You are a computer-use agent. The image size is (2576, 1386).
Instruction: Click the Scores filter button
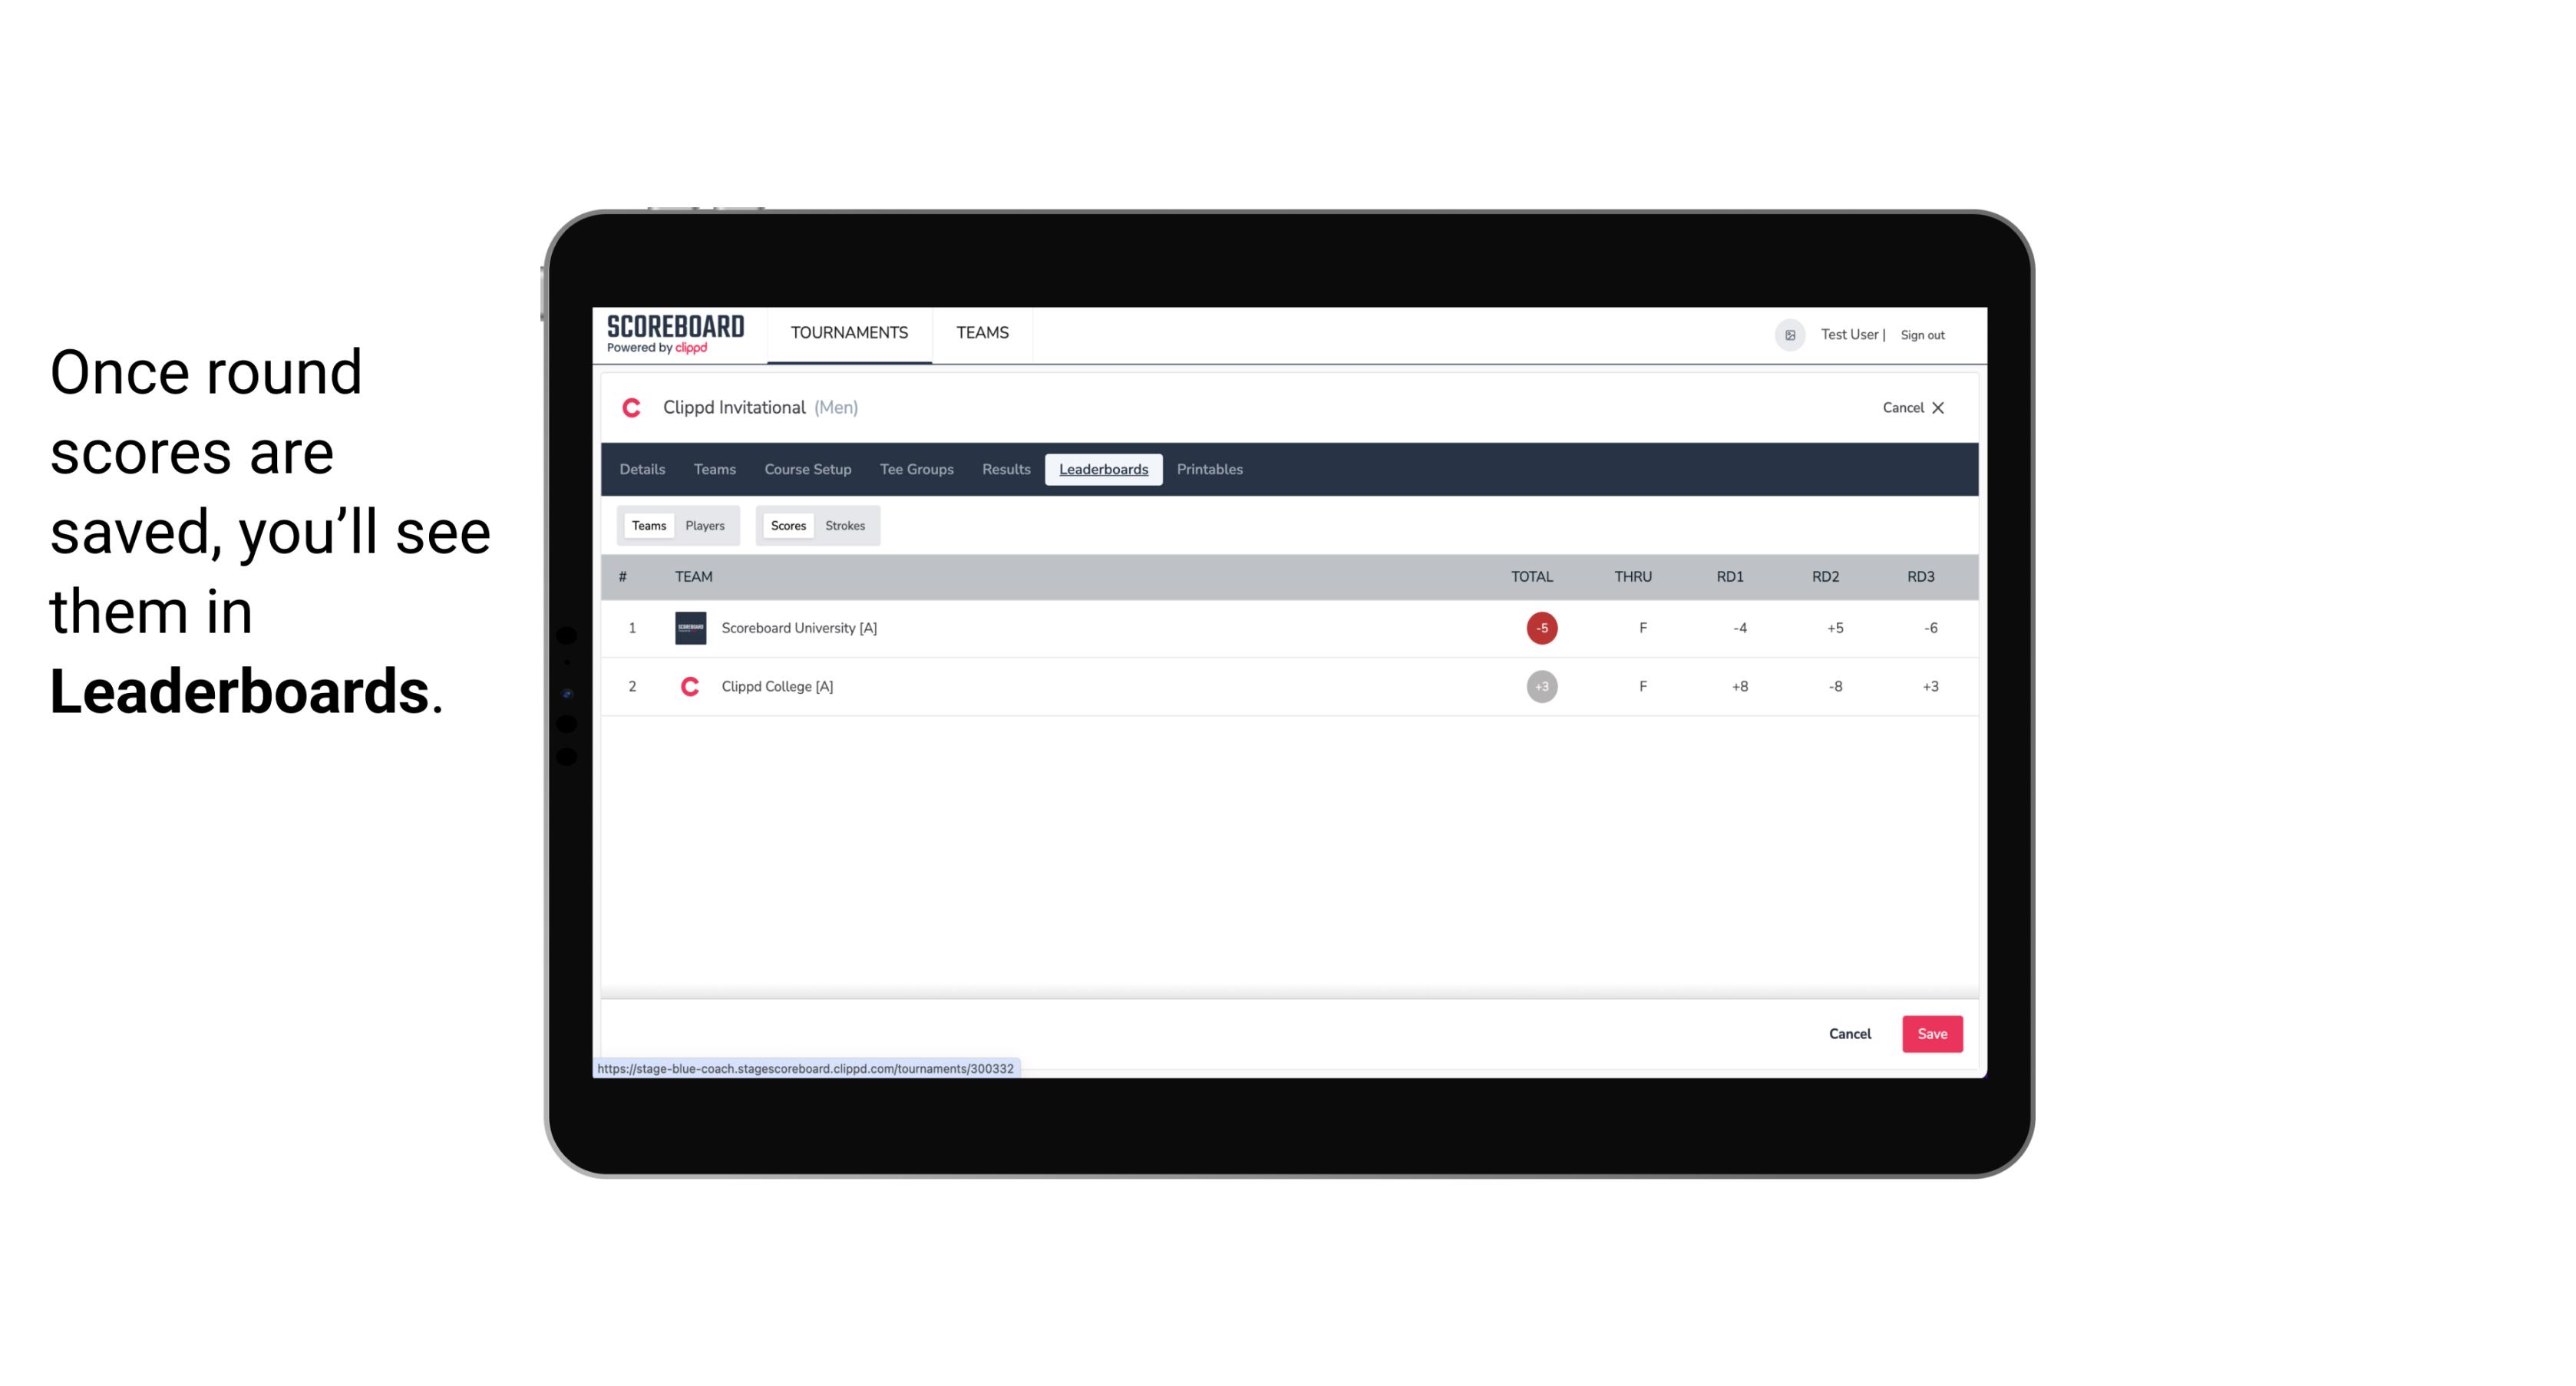coord(787,524)
